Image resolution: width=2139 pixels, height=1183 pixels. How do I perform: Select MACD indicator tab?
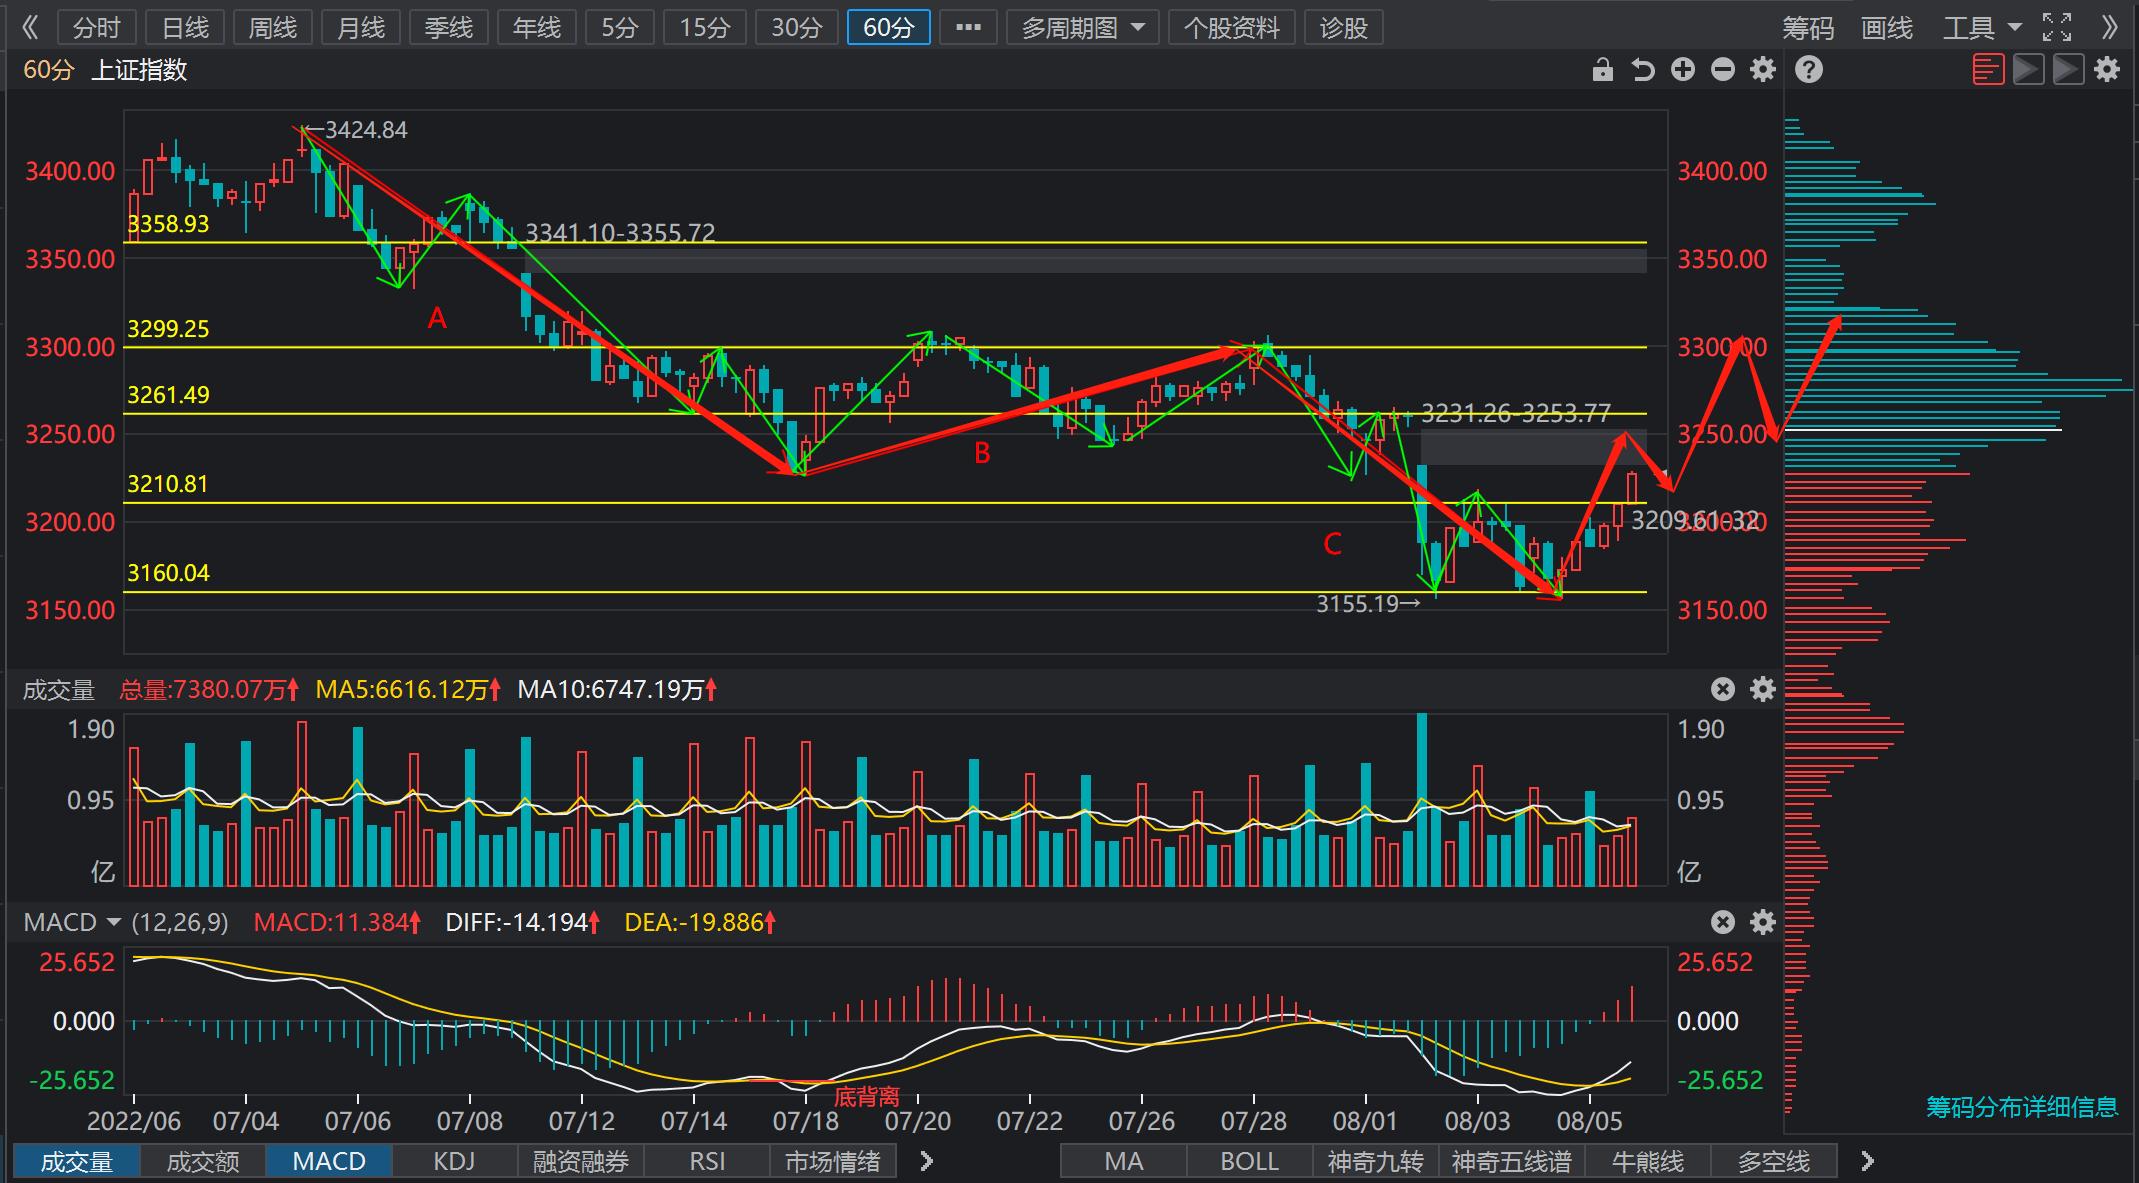(329, 1161)
